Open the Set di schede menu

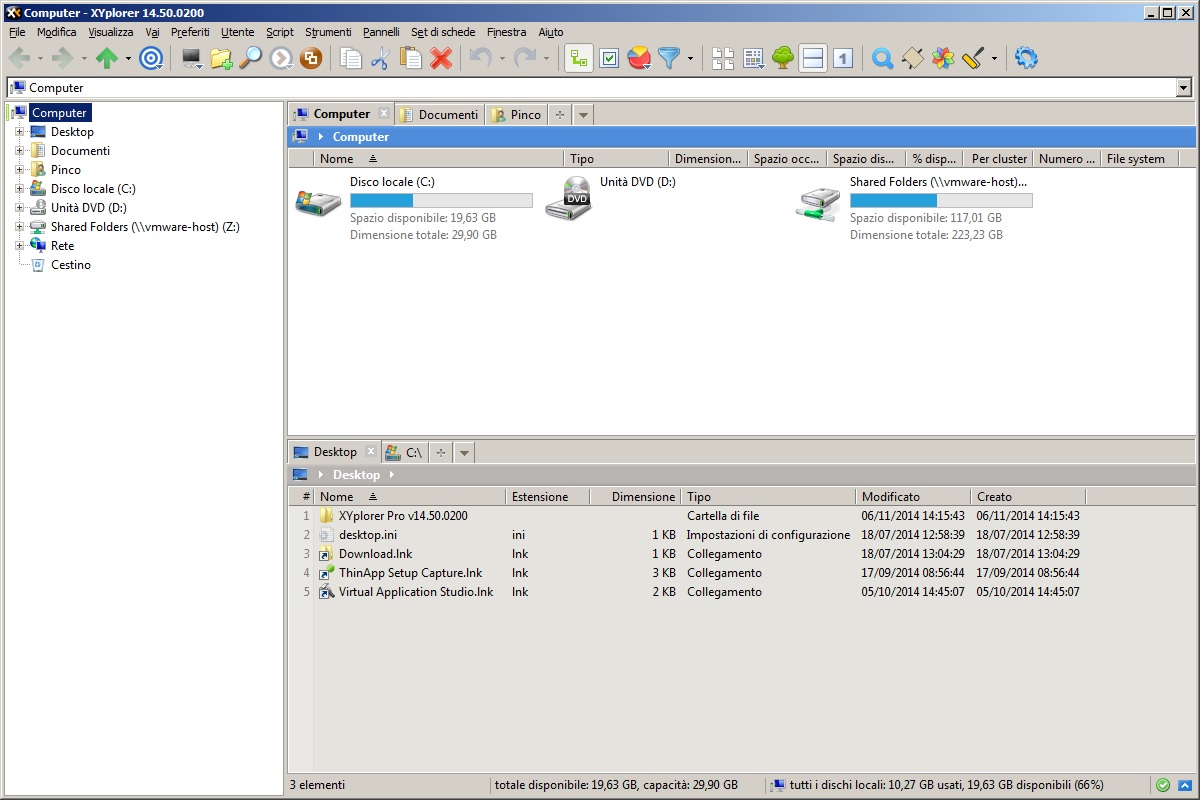click(443, 32)
